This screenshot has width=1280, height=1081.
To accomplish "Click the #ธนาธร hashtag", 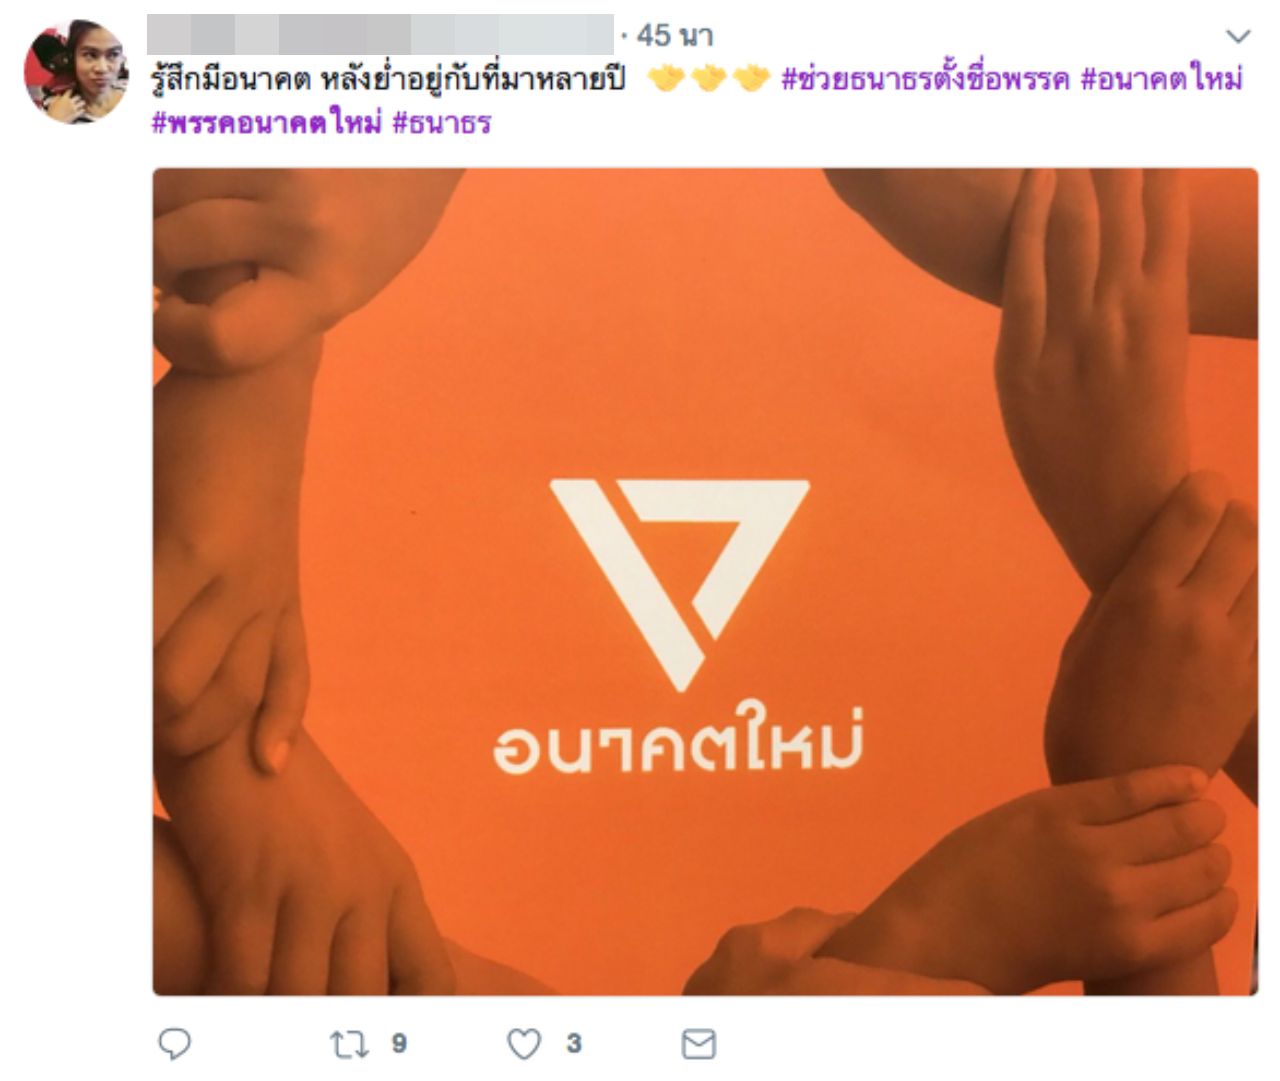I will [442, 123].
